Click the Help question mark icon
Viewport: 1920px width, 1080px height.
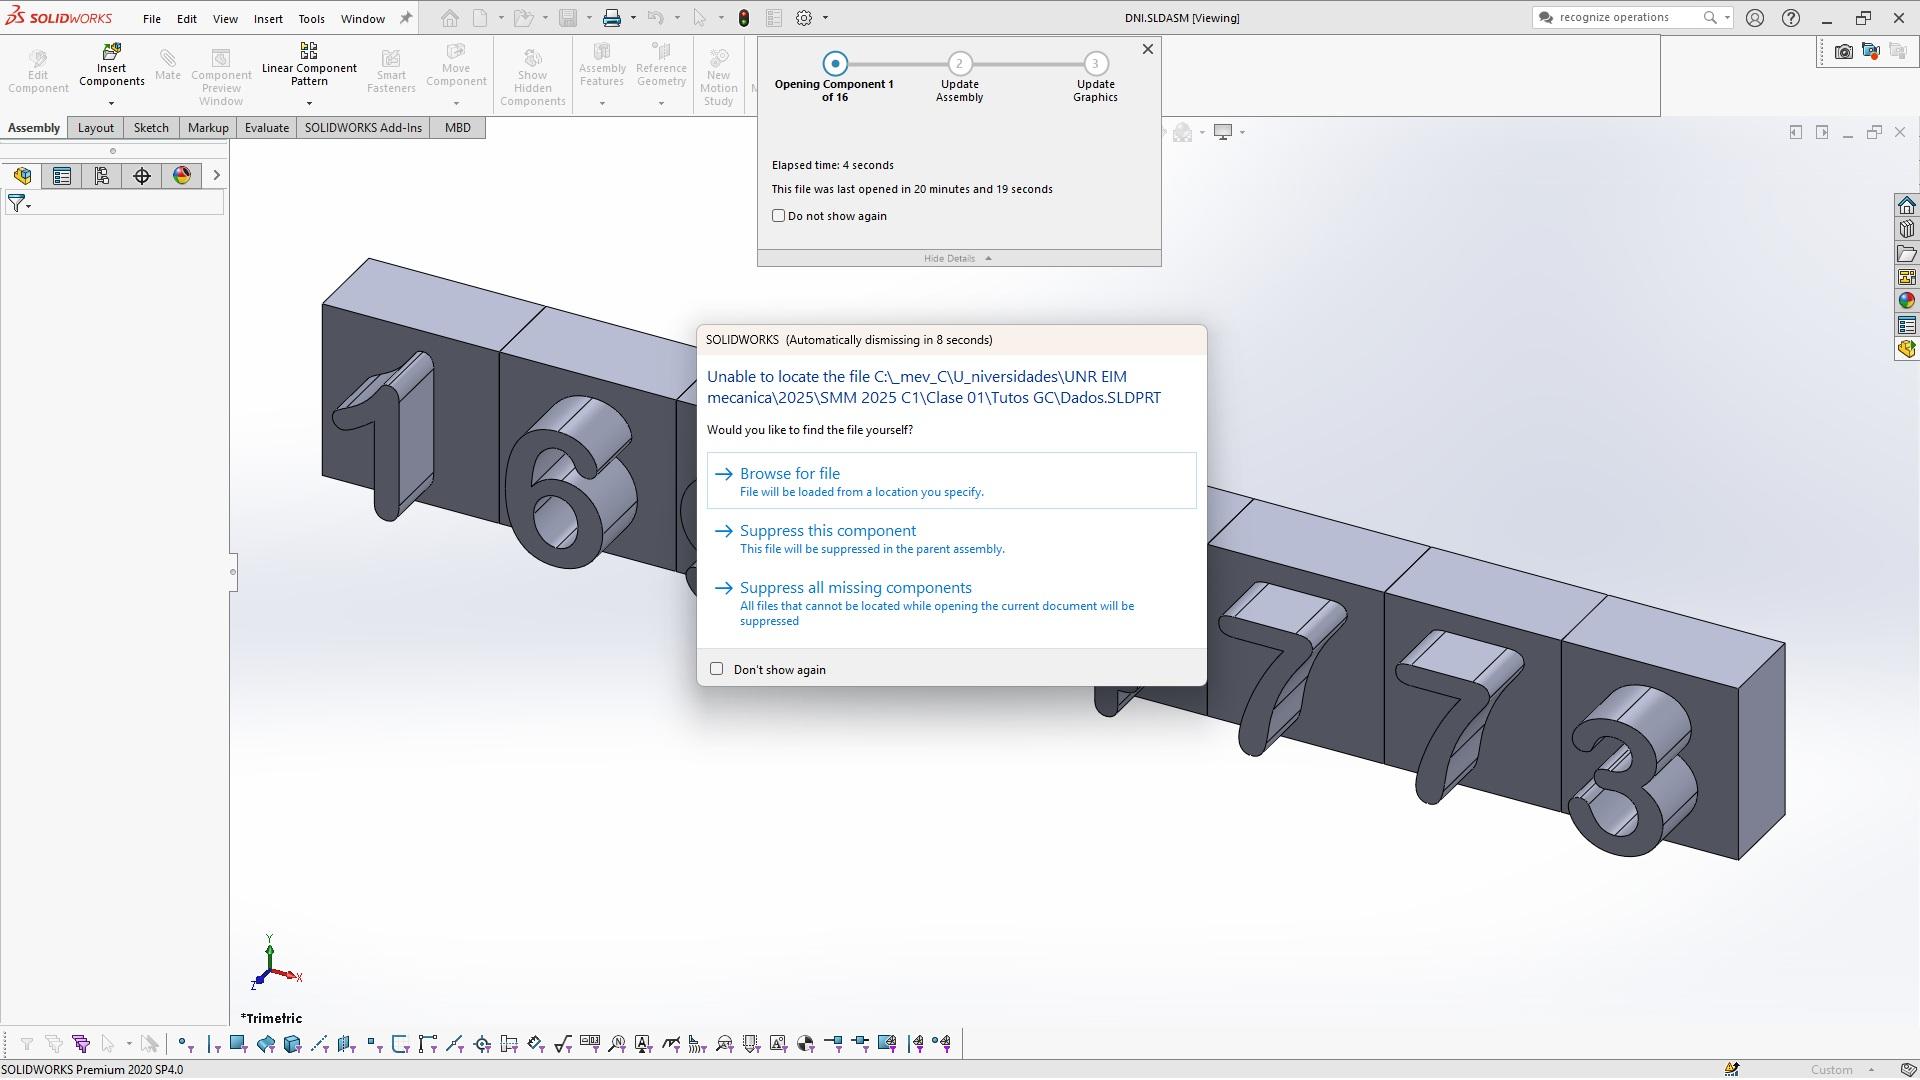click(1791, 18)
